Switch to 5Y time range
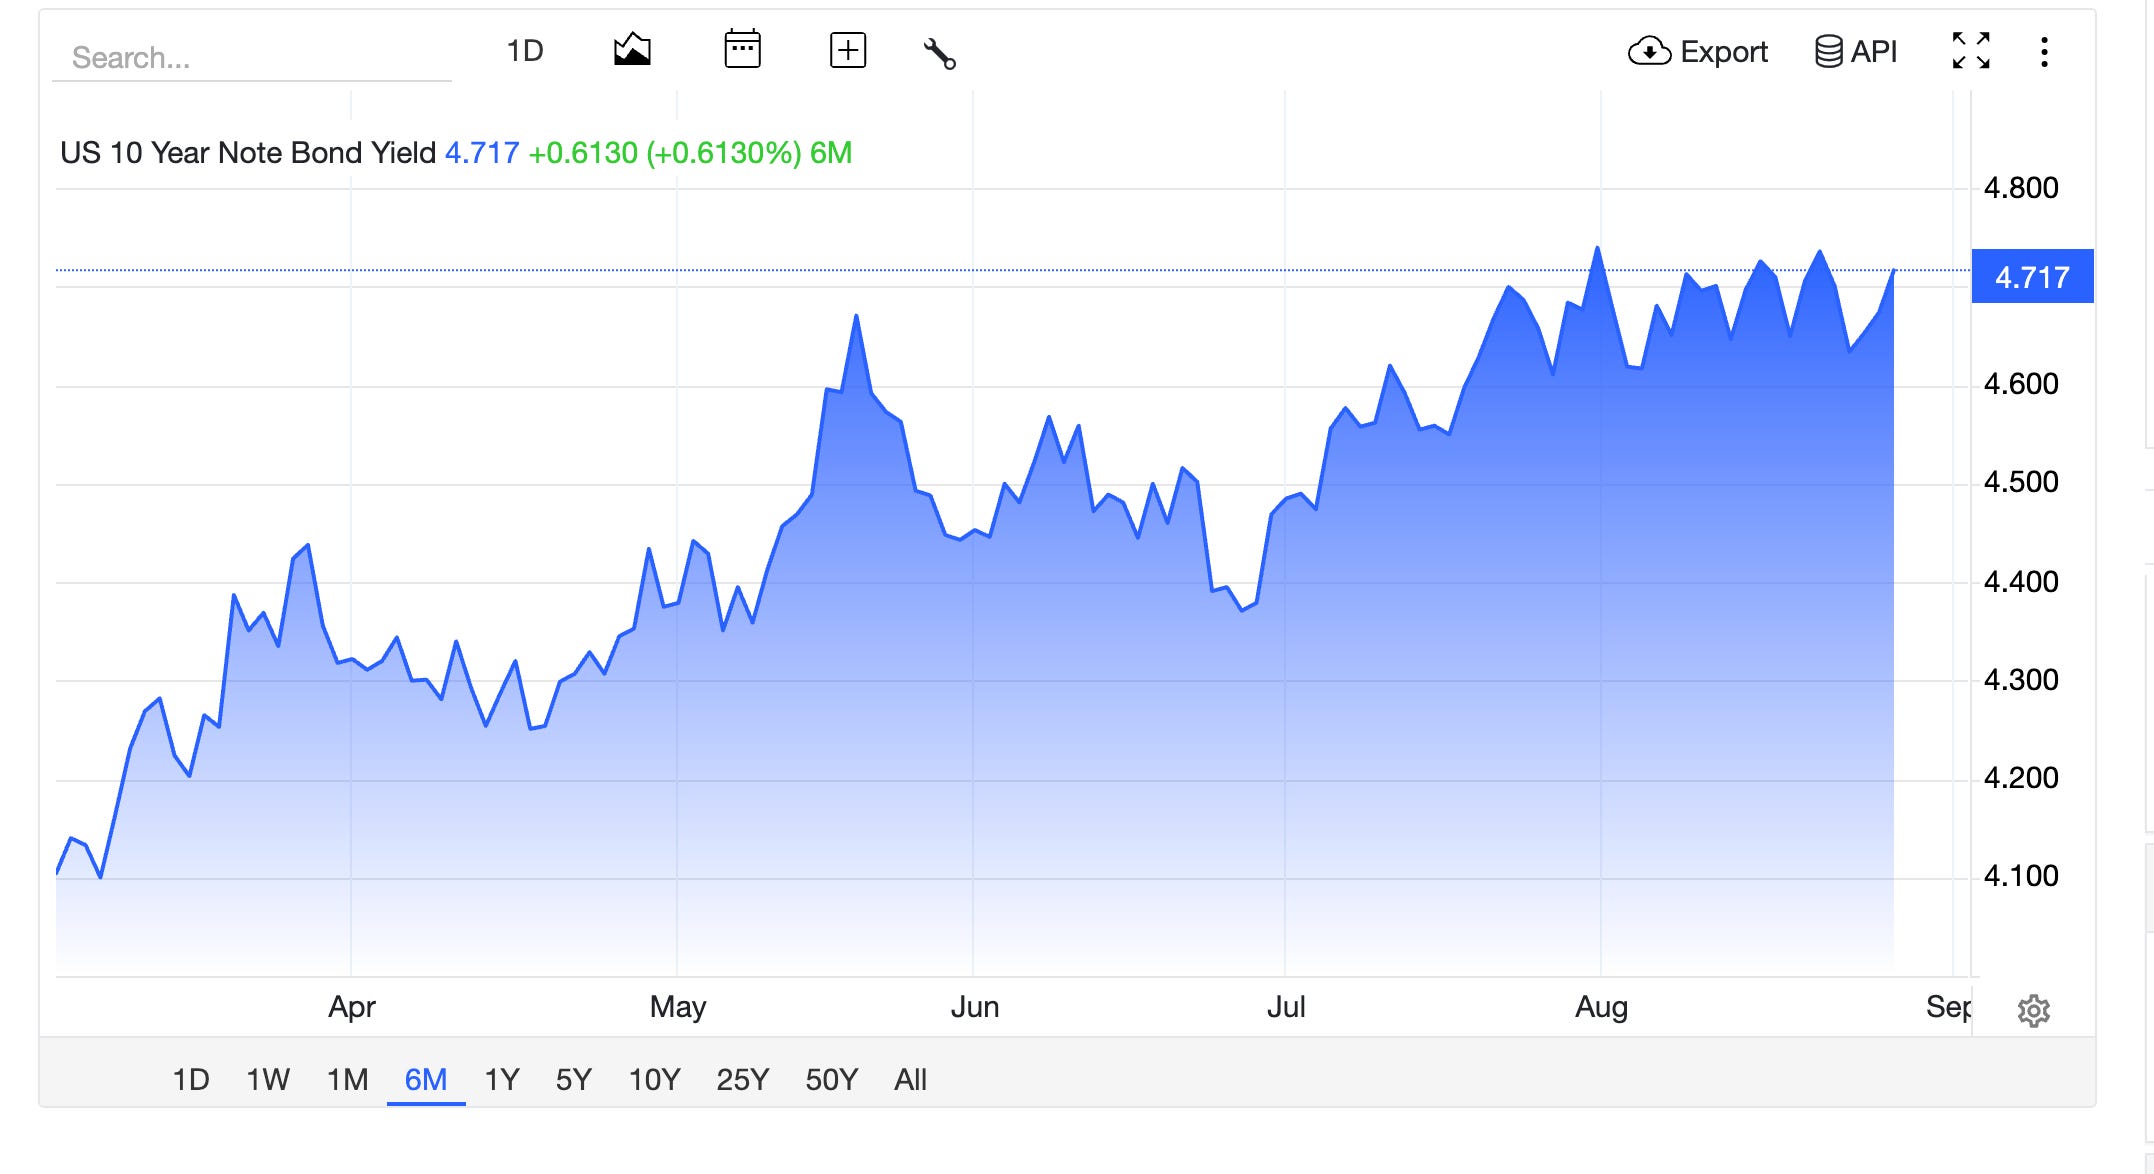Viewport: 2154px width, 1174px height. [x=574, y=1079]
